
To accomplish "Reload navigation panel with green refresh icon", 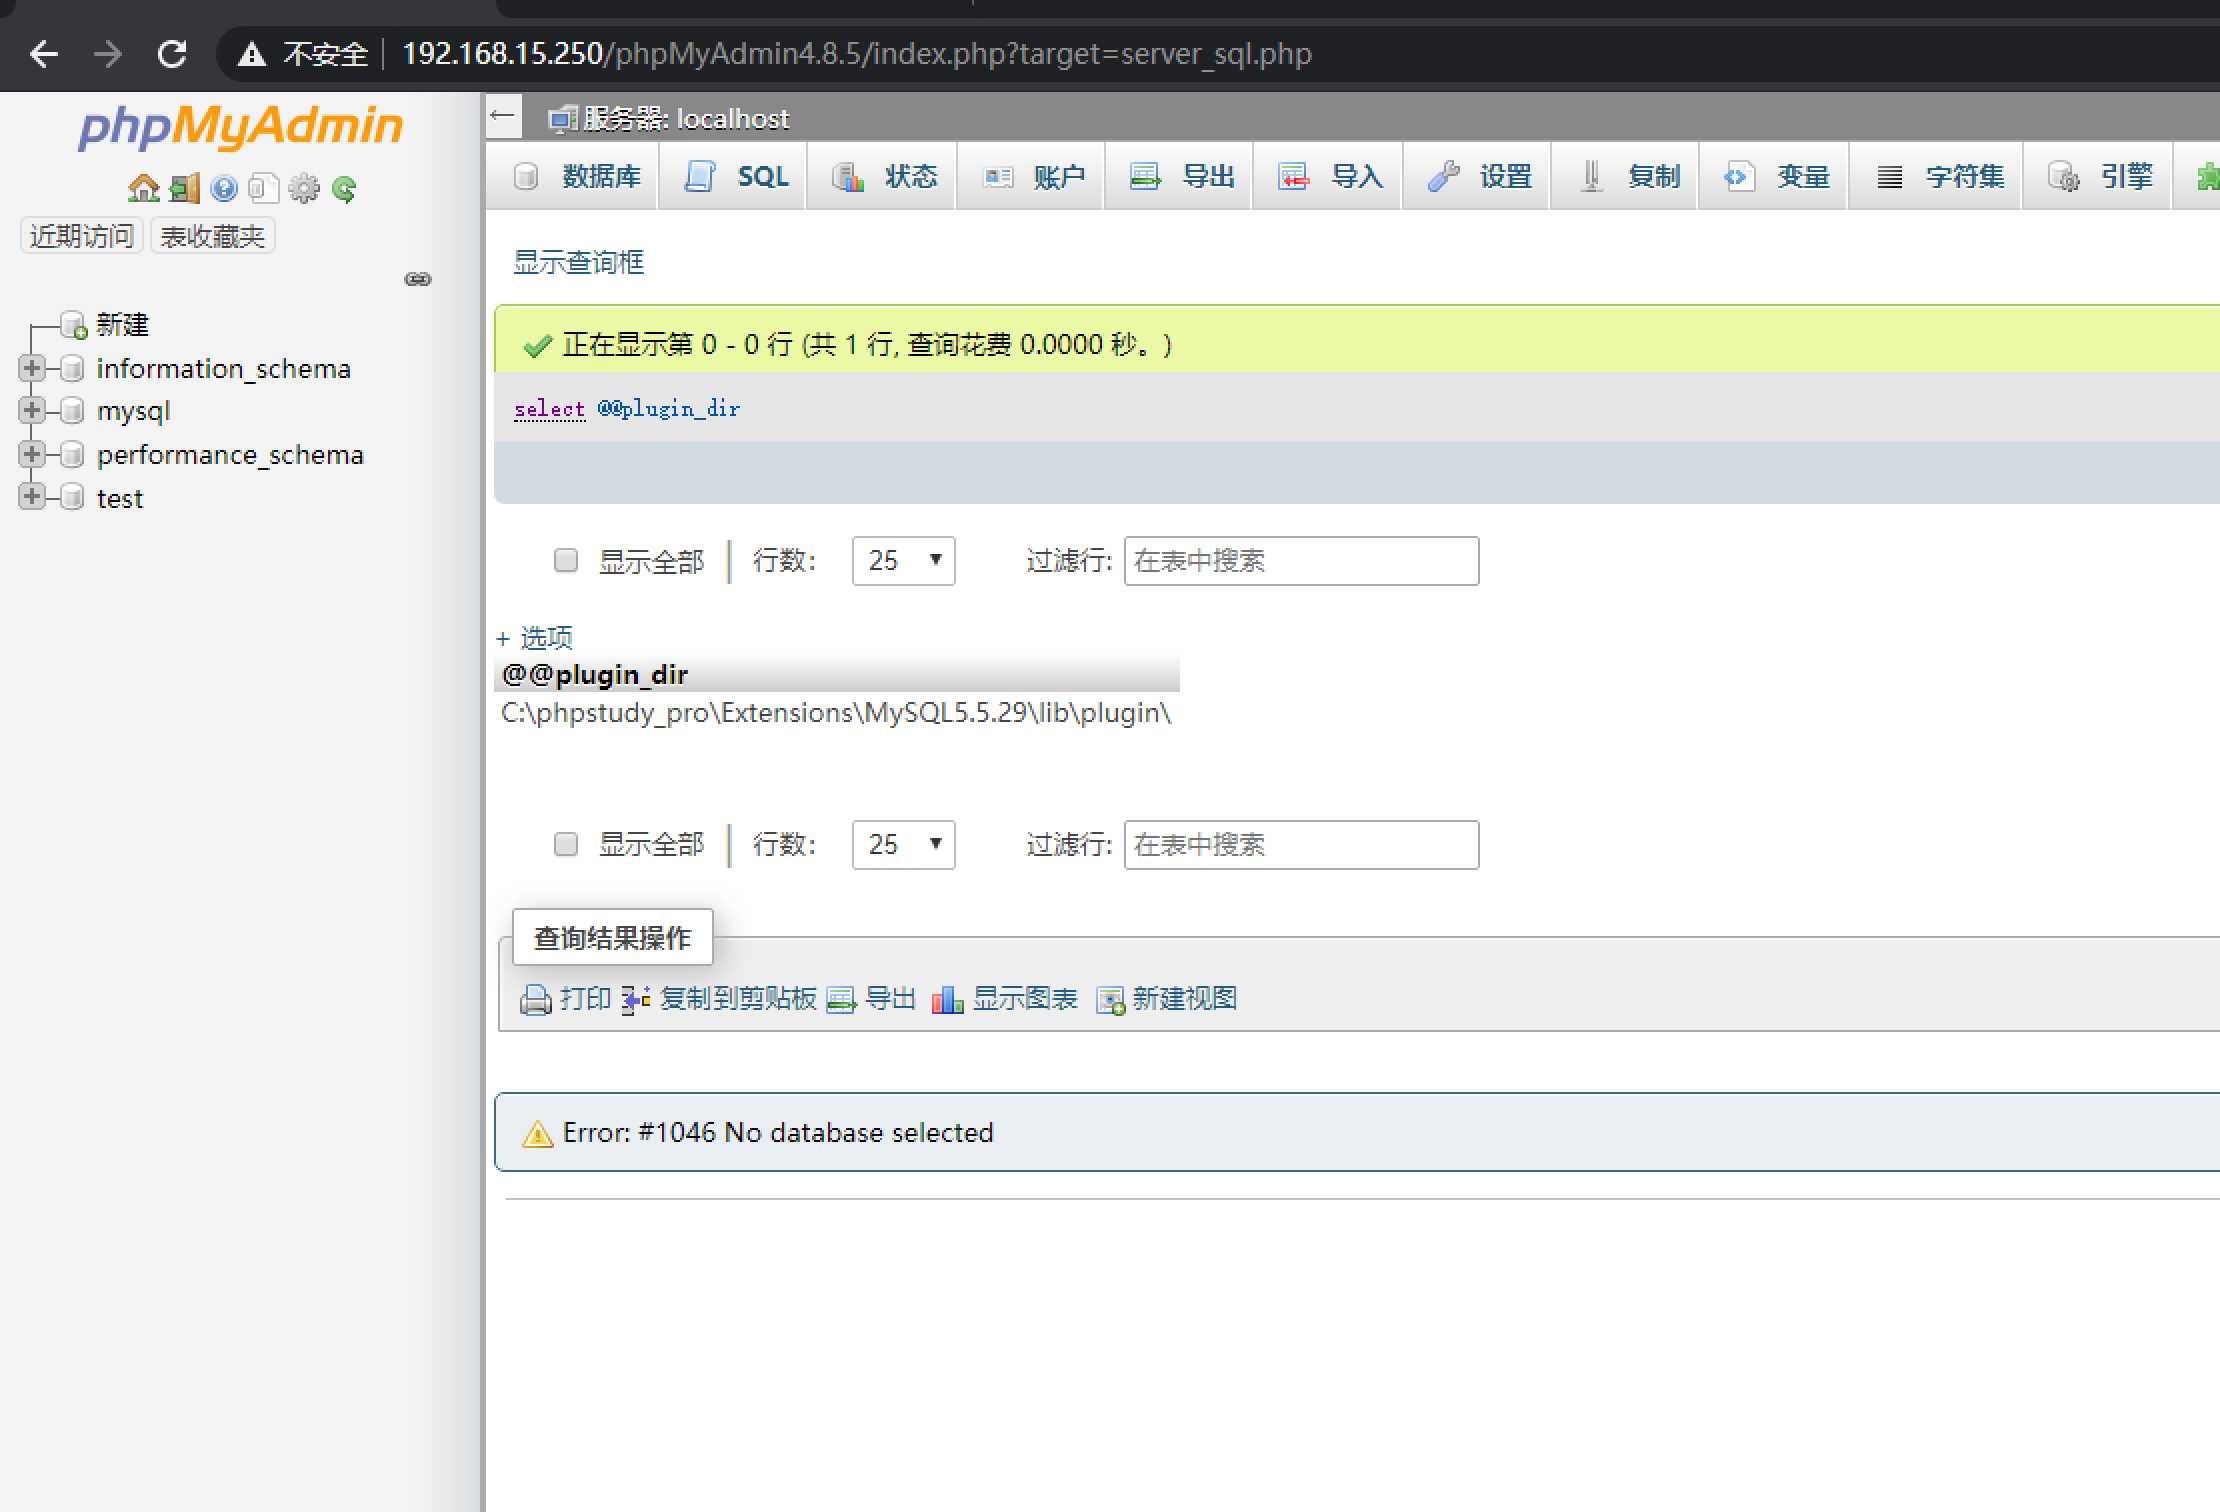I will 344,188.
